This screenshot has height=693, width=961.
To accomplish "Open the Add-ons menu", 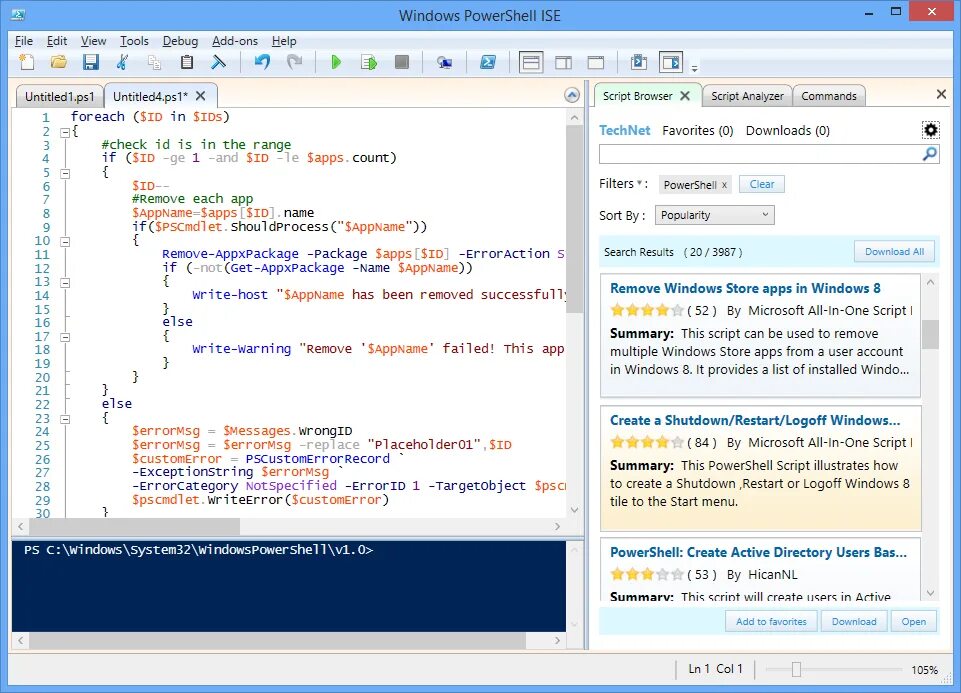I will pyautogui.click(x=235, y=41).
